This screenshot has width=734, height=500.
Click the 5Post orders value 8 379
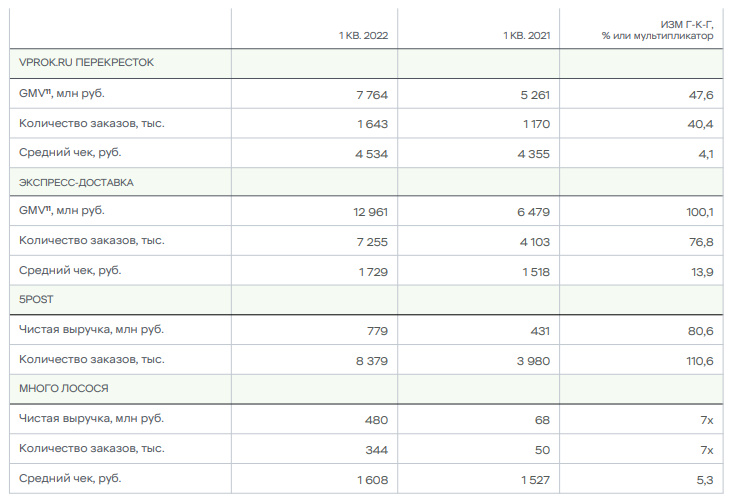click(x=370, y=360)
